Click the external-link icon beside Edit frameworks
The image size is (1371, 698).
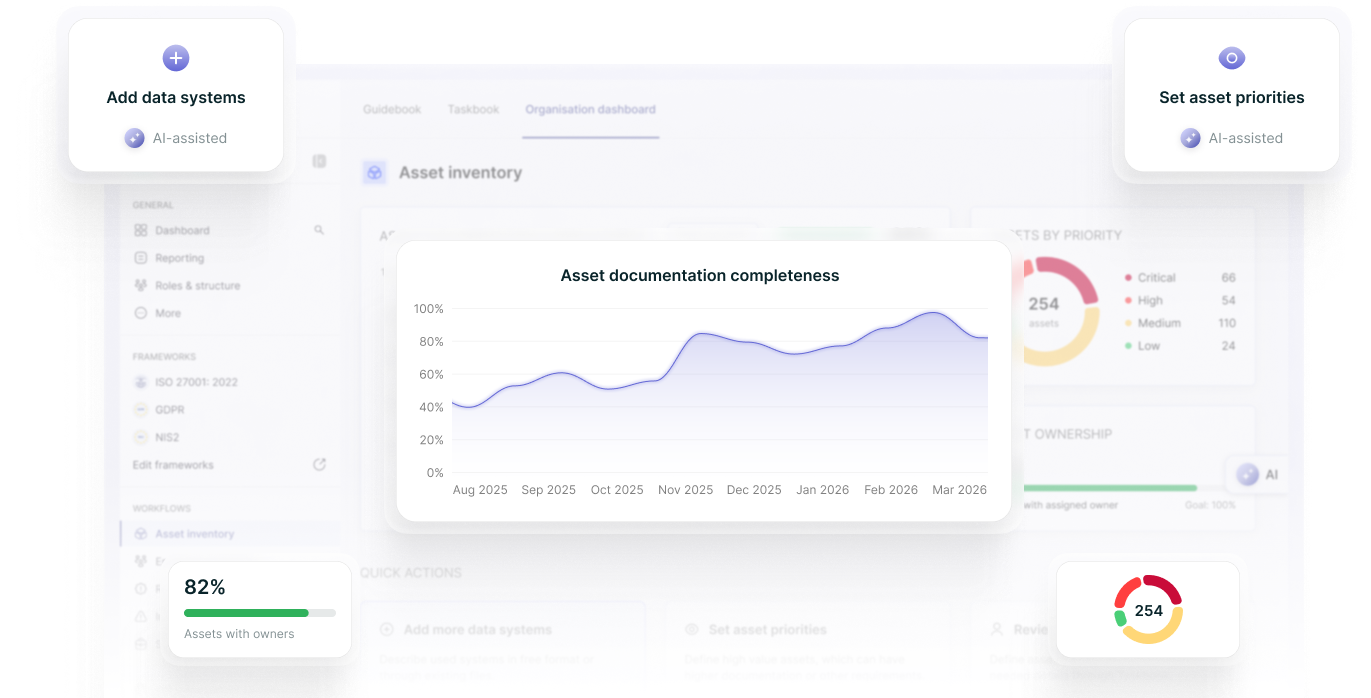click(319, 464)
